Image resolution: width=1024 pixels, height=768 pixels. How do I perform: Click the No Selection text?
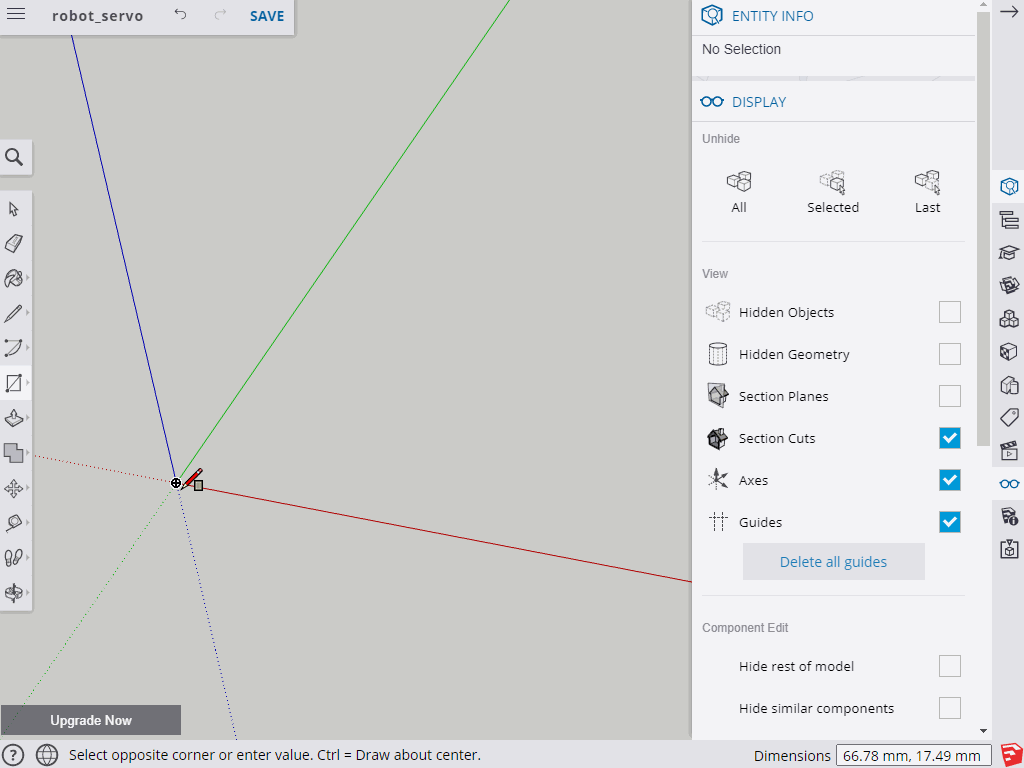click(741, 49)
